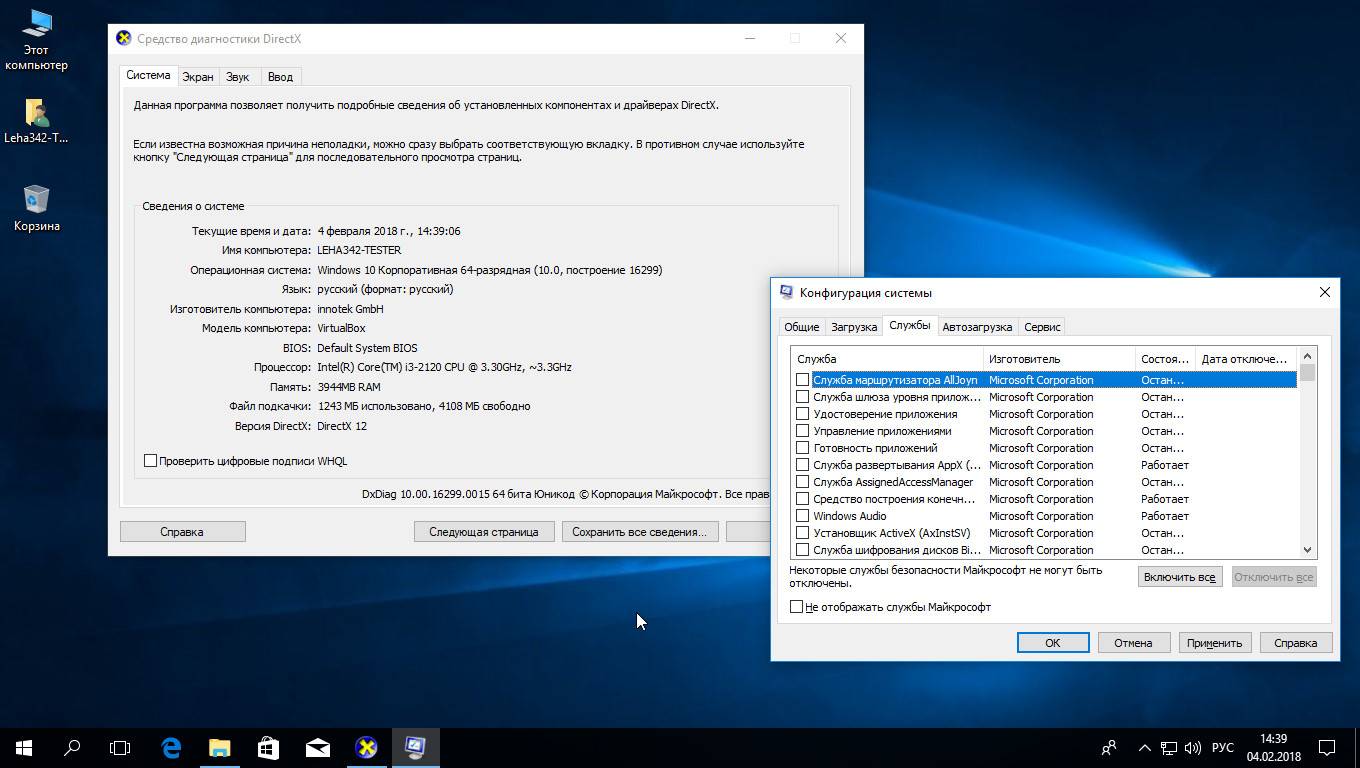This screenshot has width=1360, height=768.
Task: Open РУС language switcher in tray
Action: [x=1222, y=747]
